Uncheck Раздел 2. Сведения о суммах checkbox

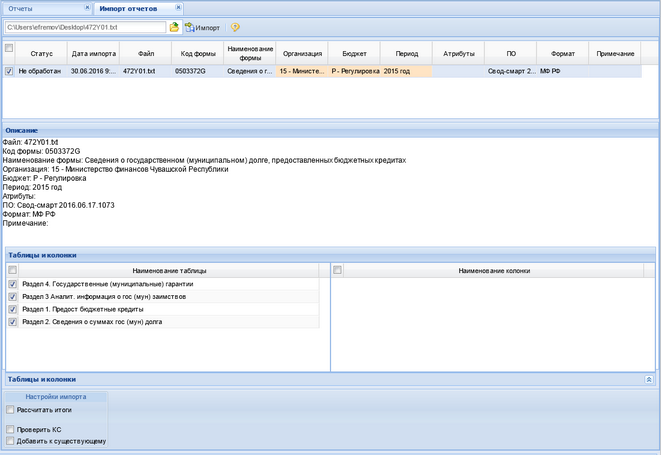tap(12, 322)
